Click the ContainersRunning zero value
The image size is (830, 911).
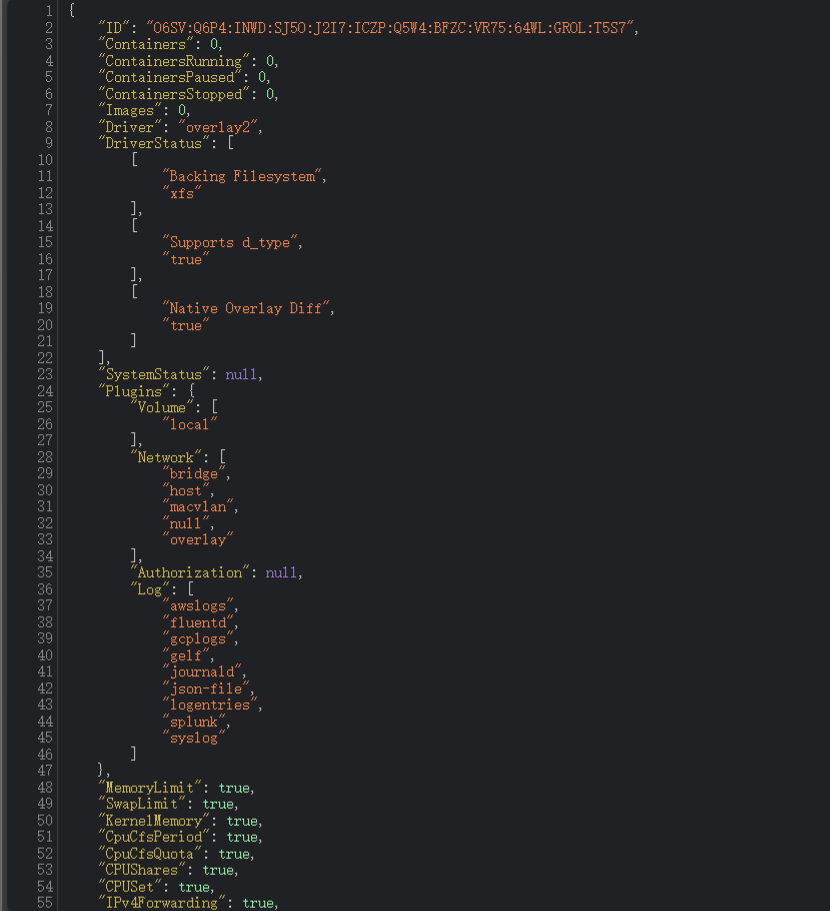tap(266, 60)
